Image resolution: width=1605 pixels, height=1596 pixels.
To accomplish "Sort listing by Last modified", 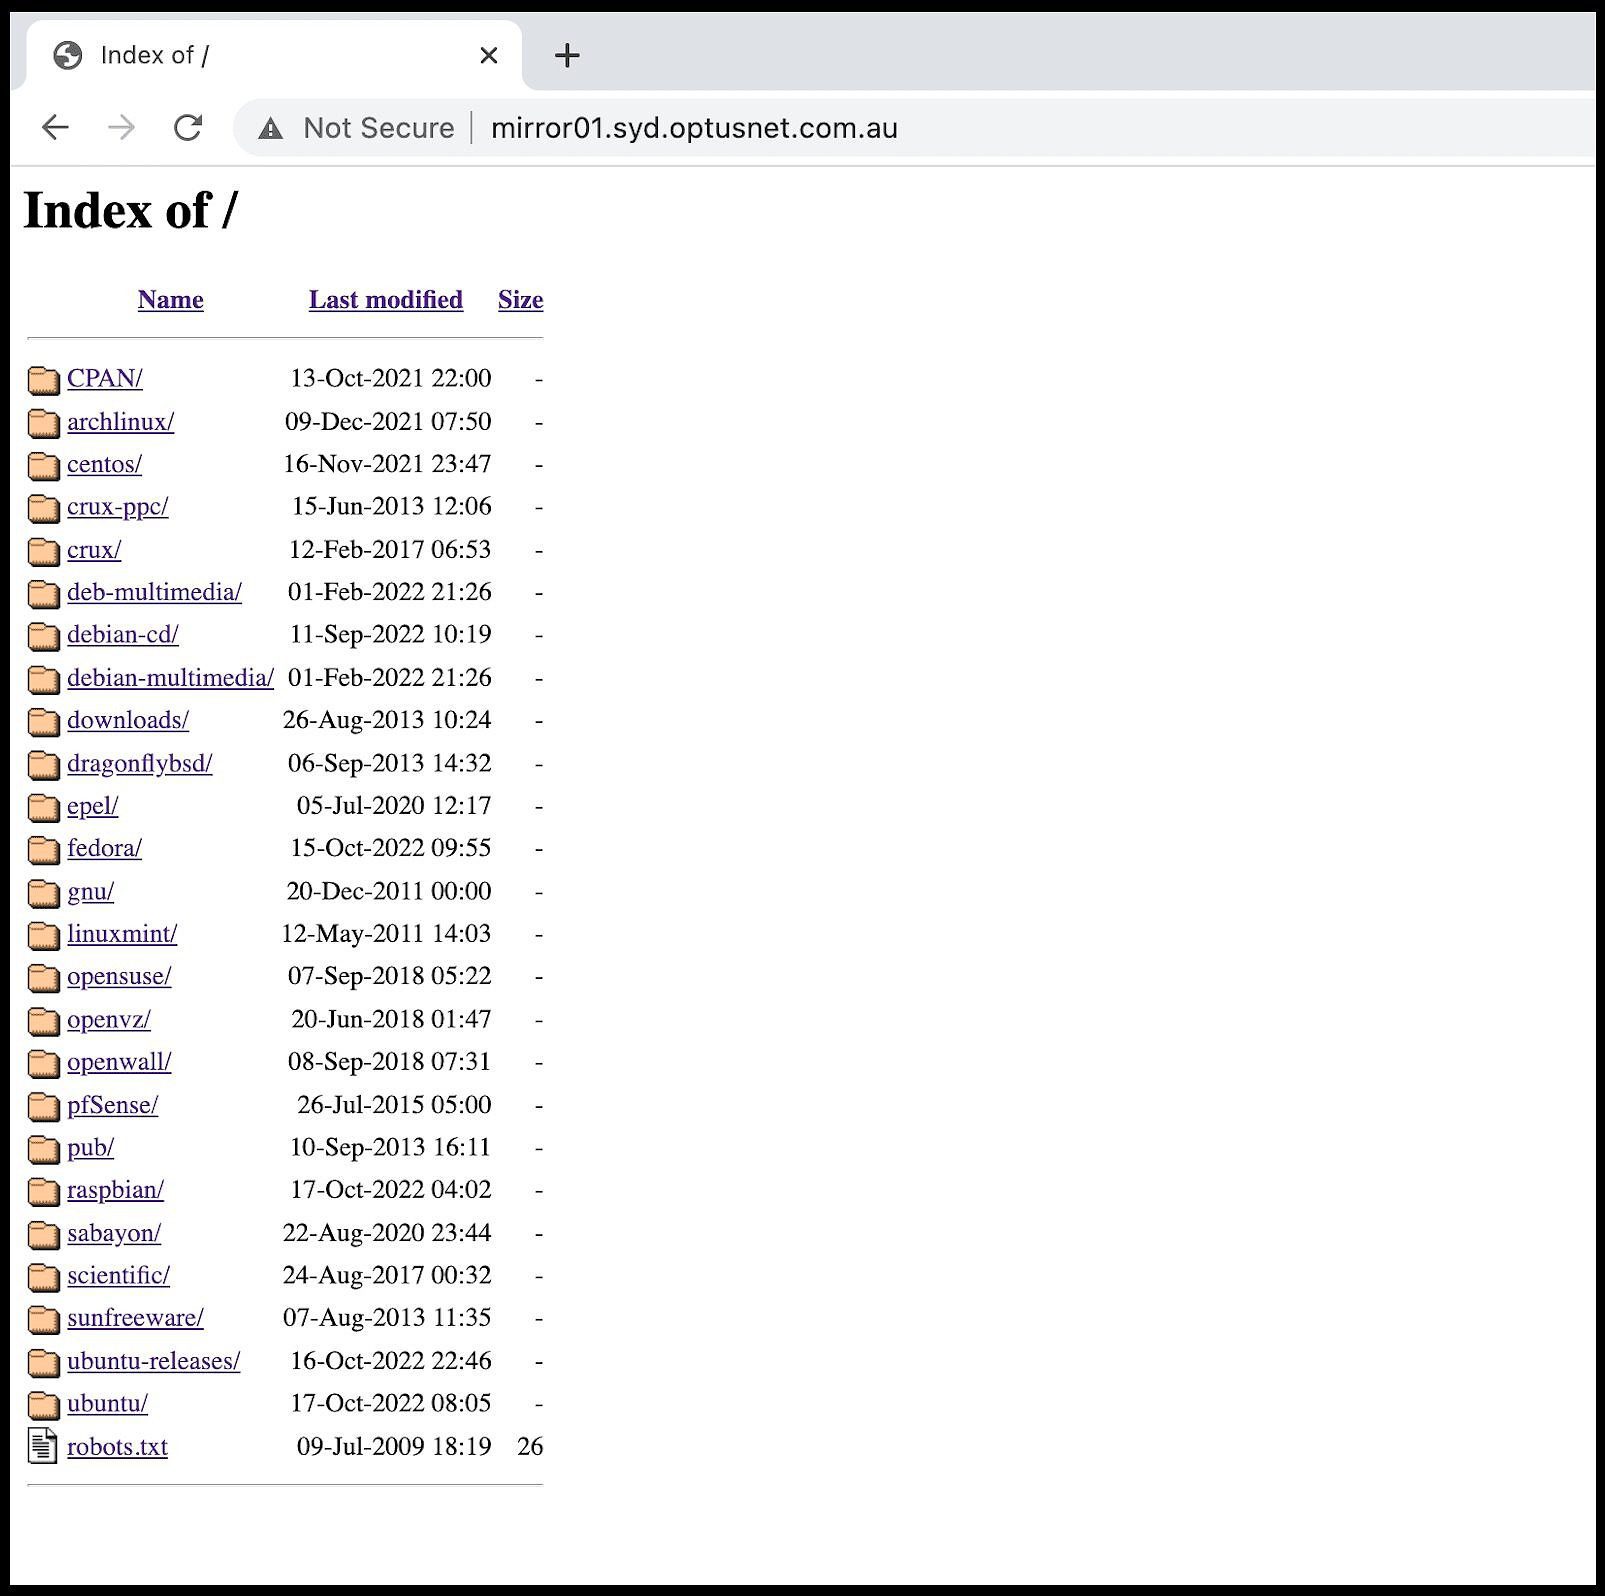I will tap(386, 300).
